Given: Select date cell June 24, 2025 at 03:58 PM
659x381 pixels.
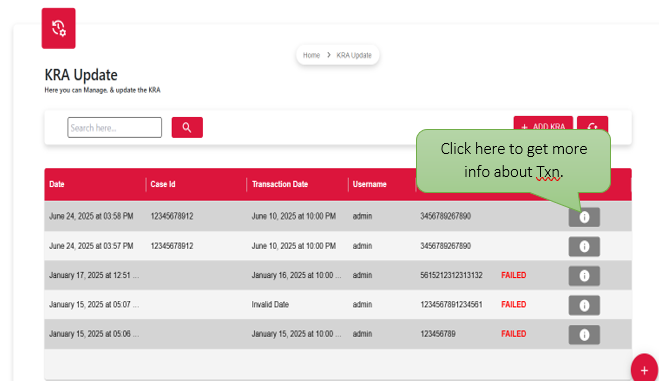Looking at the screenshot, I should (x=91, y=216).
